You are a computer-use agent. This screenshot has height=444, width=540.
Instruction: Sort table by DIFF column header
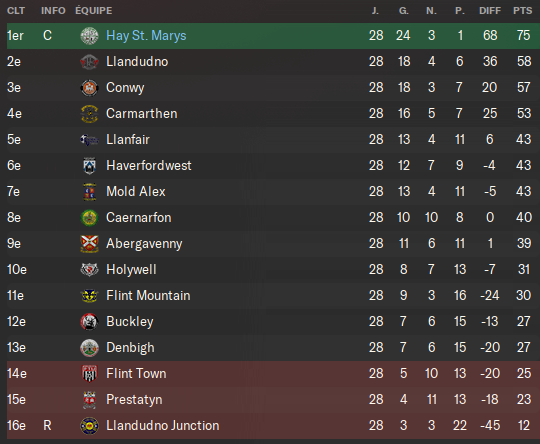click(x=490, y=11)
